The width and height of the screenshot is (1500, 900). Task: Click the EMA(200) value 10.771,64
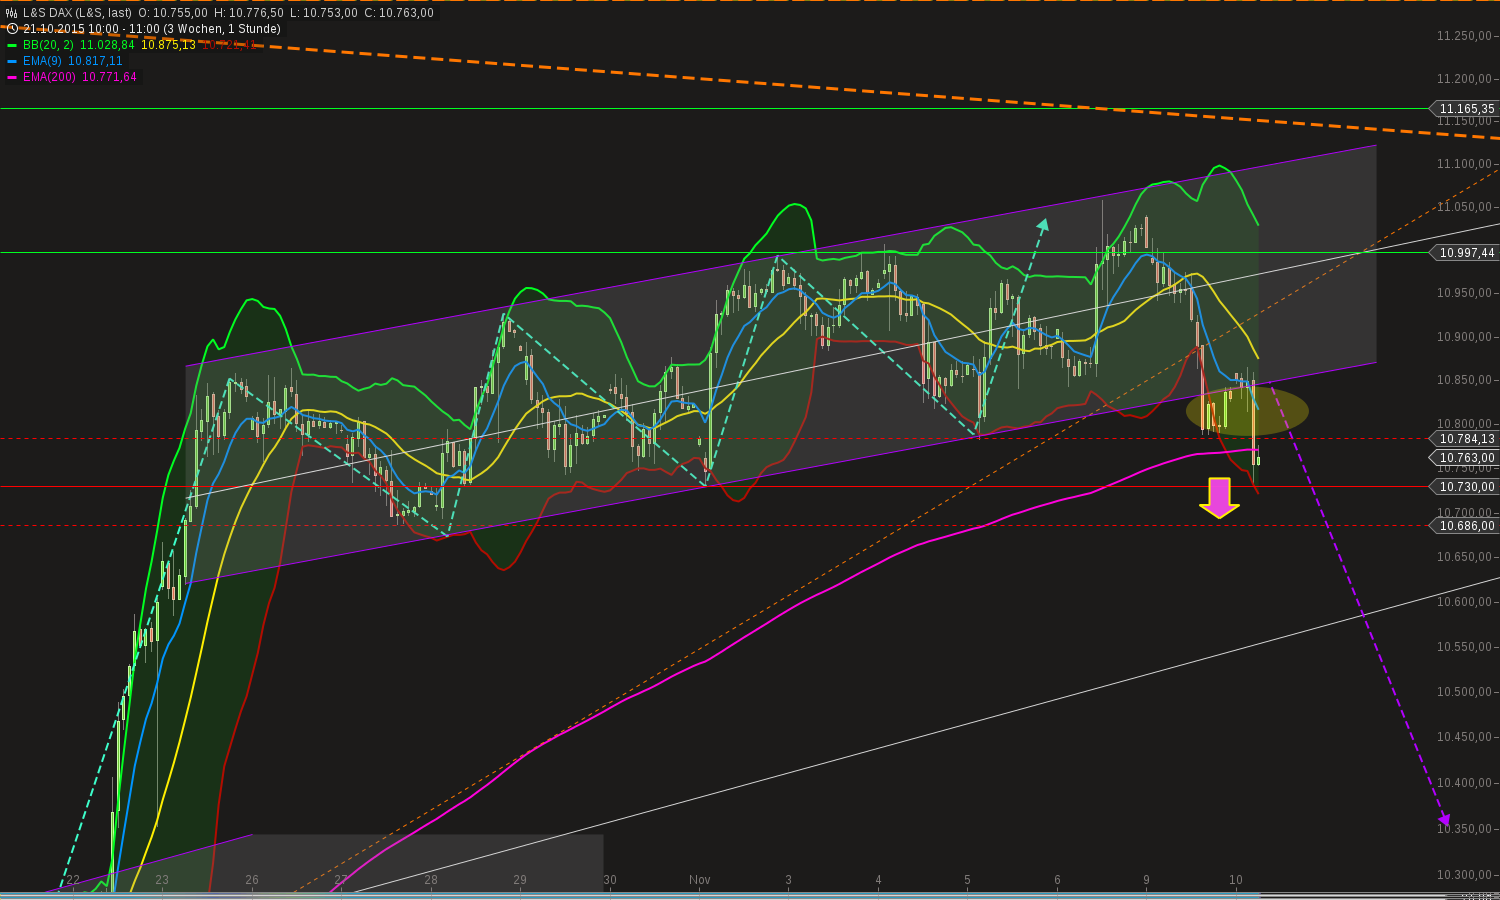[x=109, y=77]
